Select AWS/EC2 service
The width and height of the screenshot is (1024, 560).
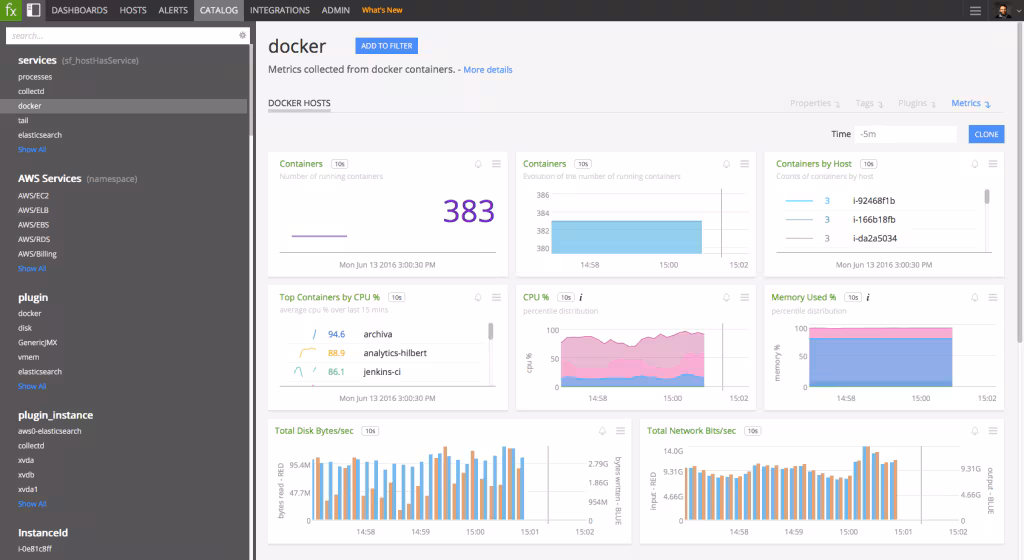[x=33, y=196]
